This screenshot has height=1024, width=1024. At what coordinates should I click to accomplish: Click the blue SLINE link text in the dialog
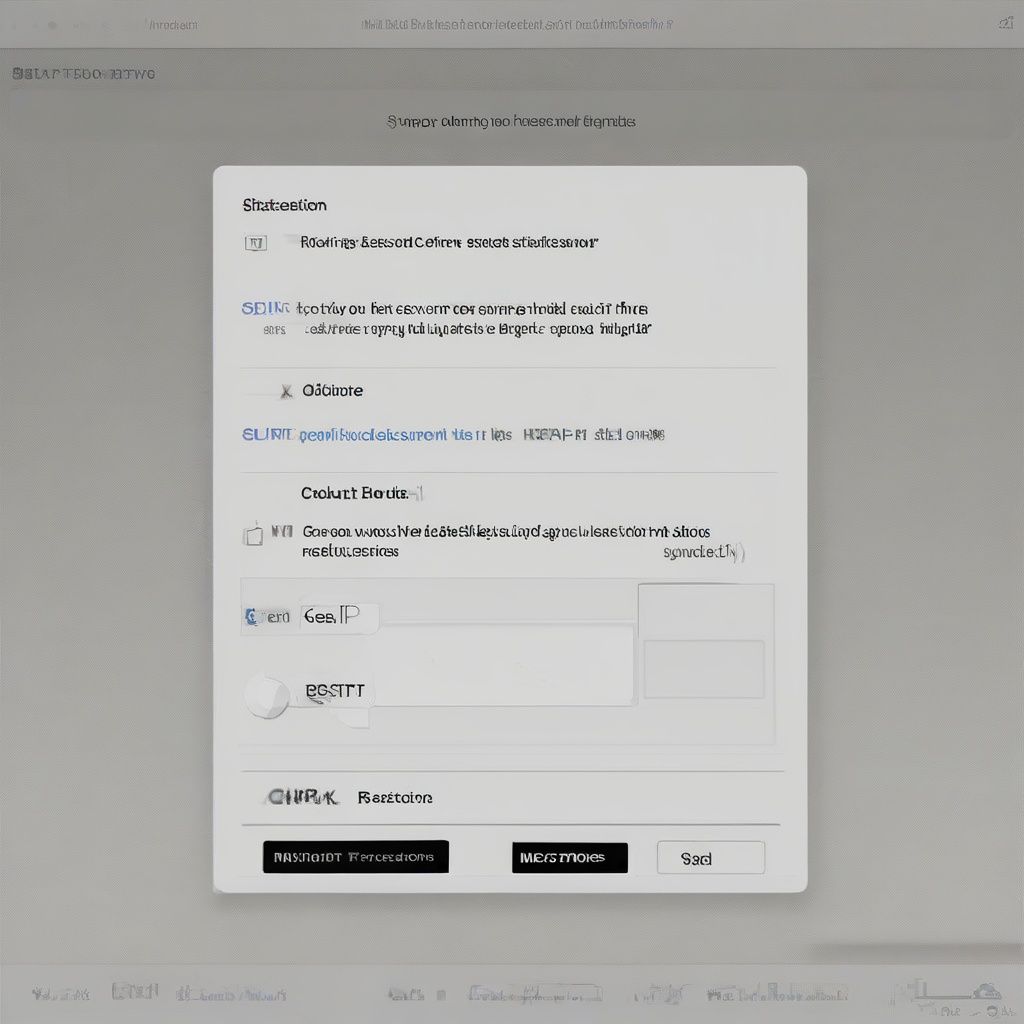267,435
